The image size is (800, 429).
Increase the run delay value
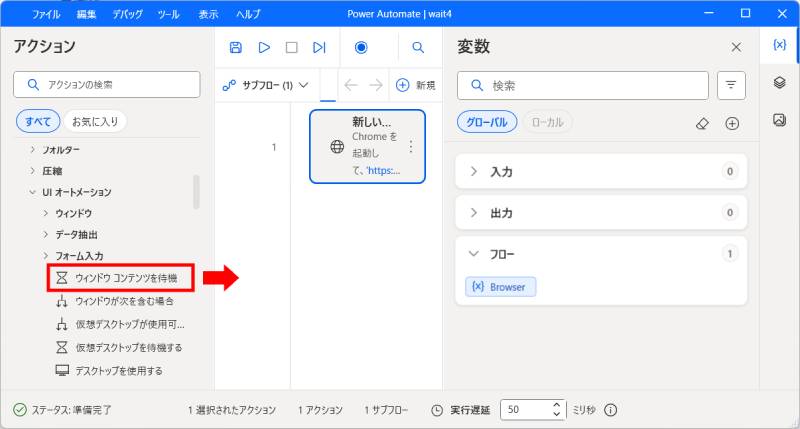(557, 405)
